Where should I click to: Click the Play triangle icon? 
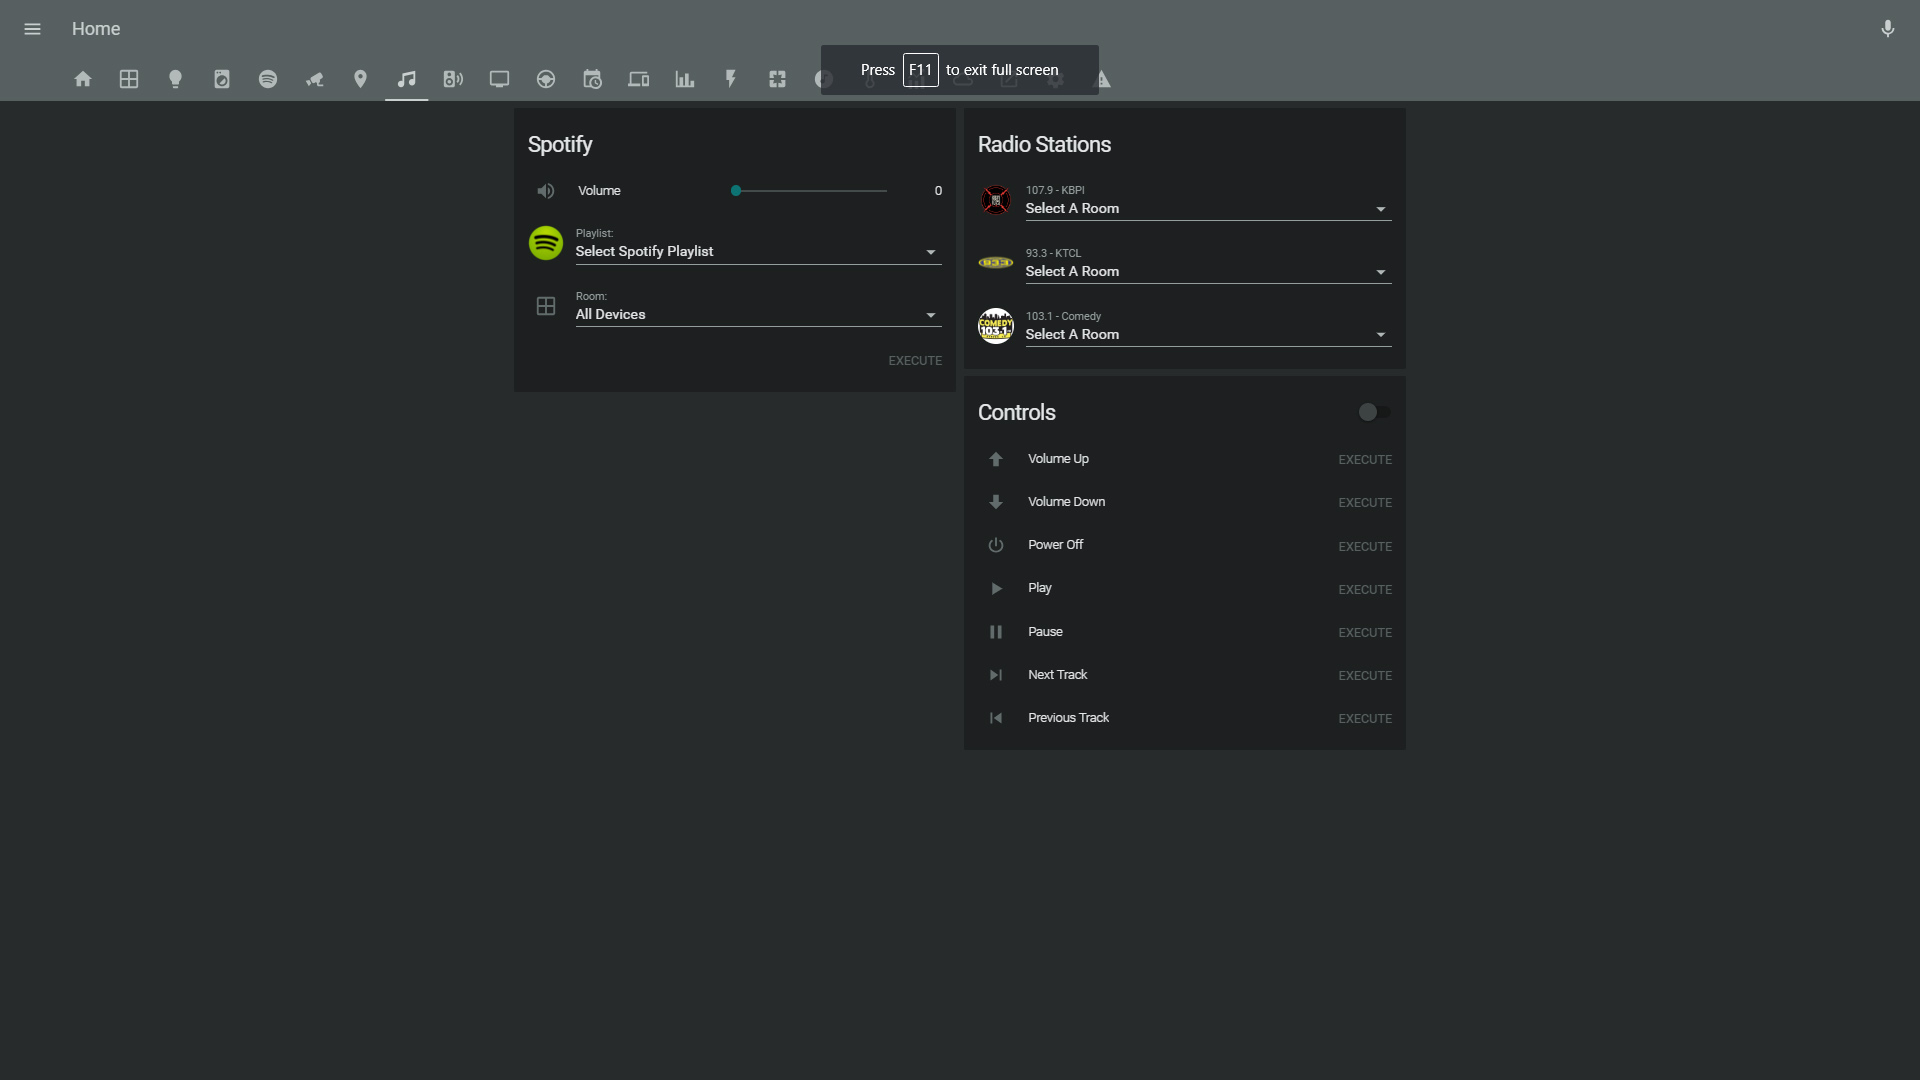click(996, 589)
